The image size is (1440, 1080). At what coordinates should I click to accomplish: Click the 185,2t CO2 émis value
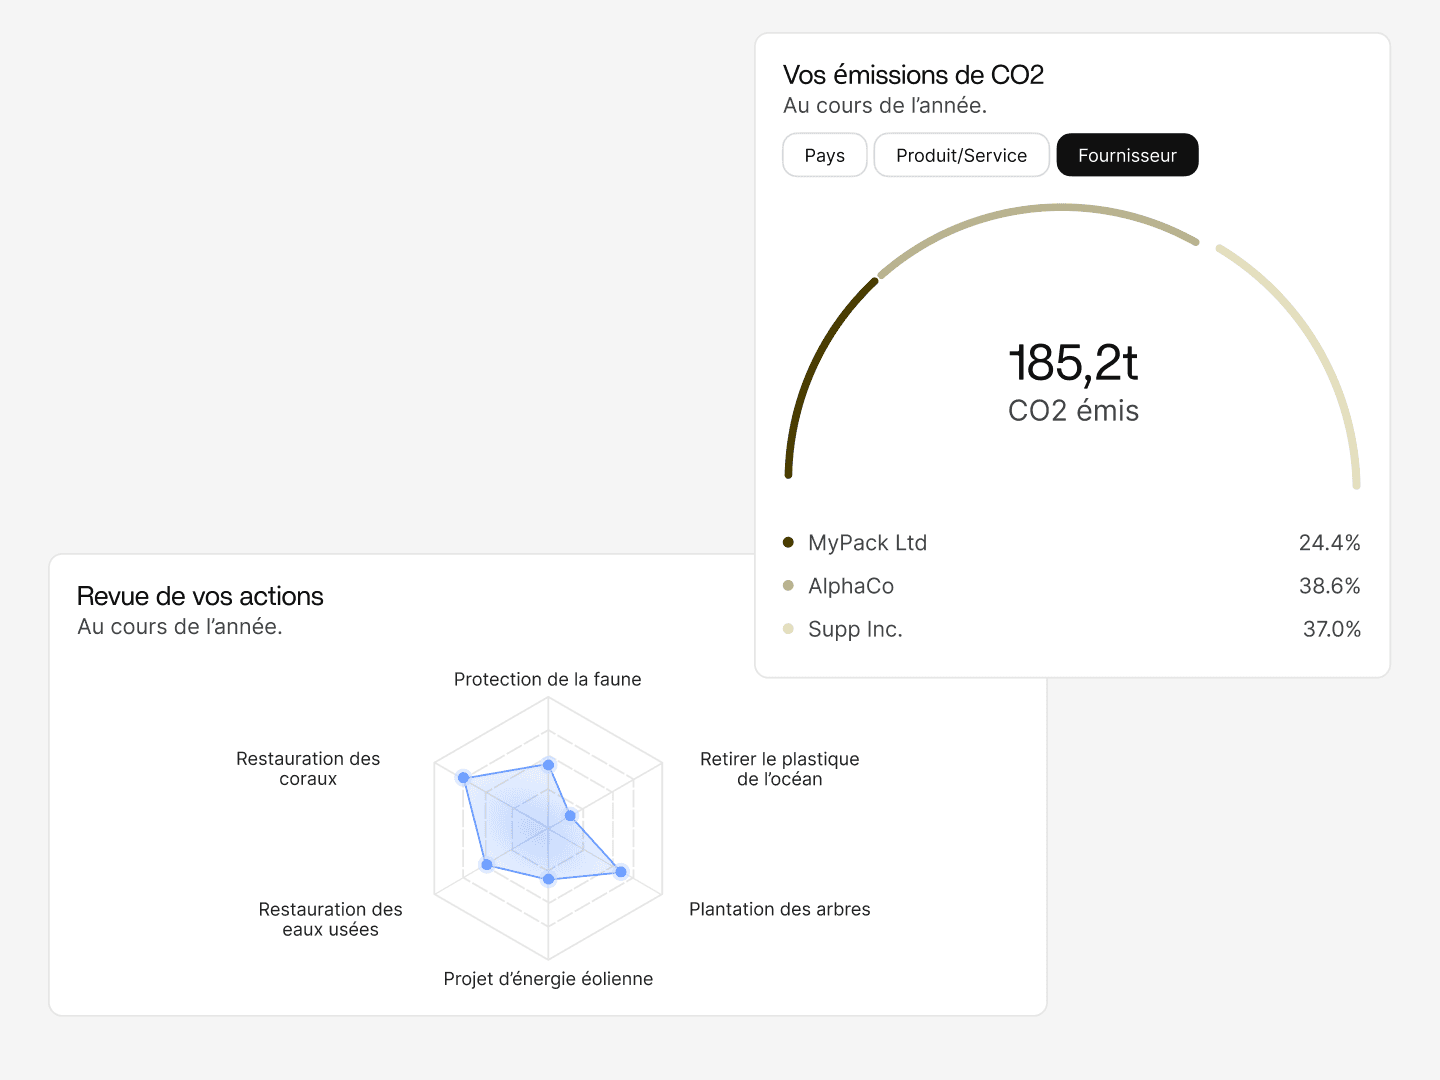[1073, 363]
